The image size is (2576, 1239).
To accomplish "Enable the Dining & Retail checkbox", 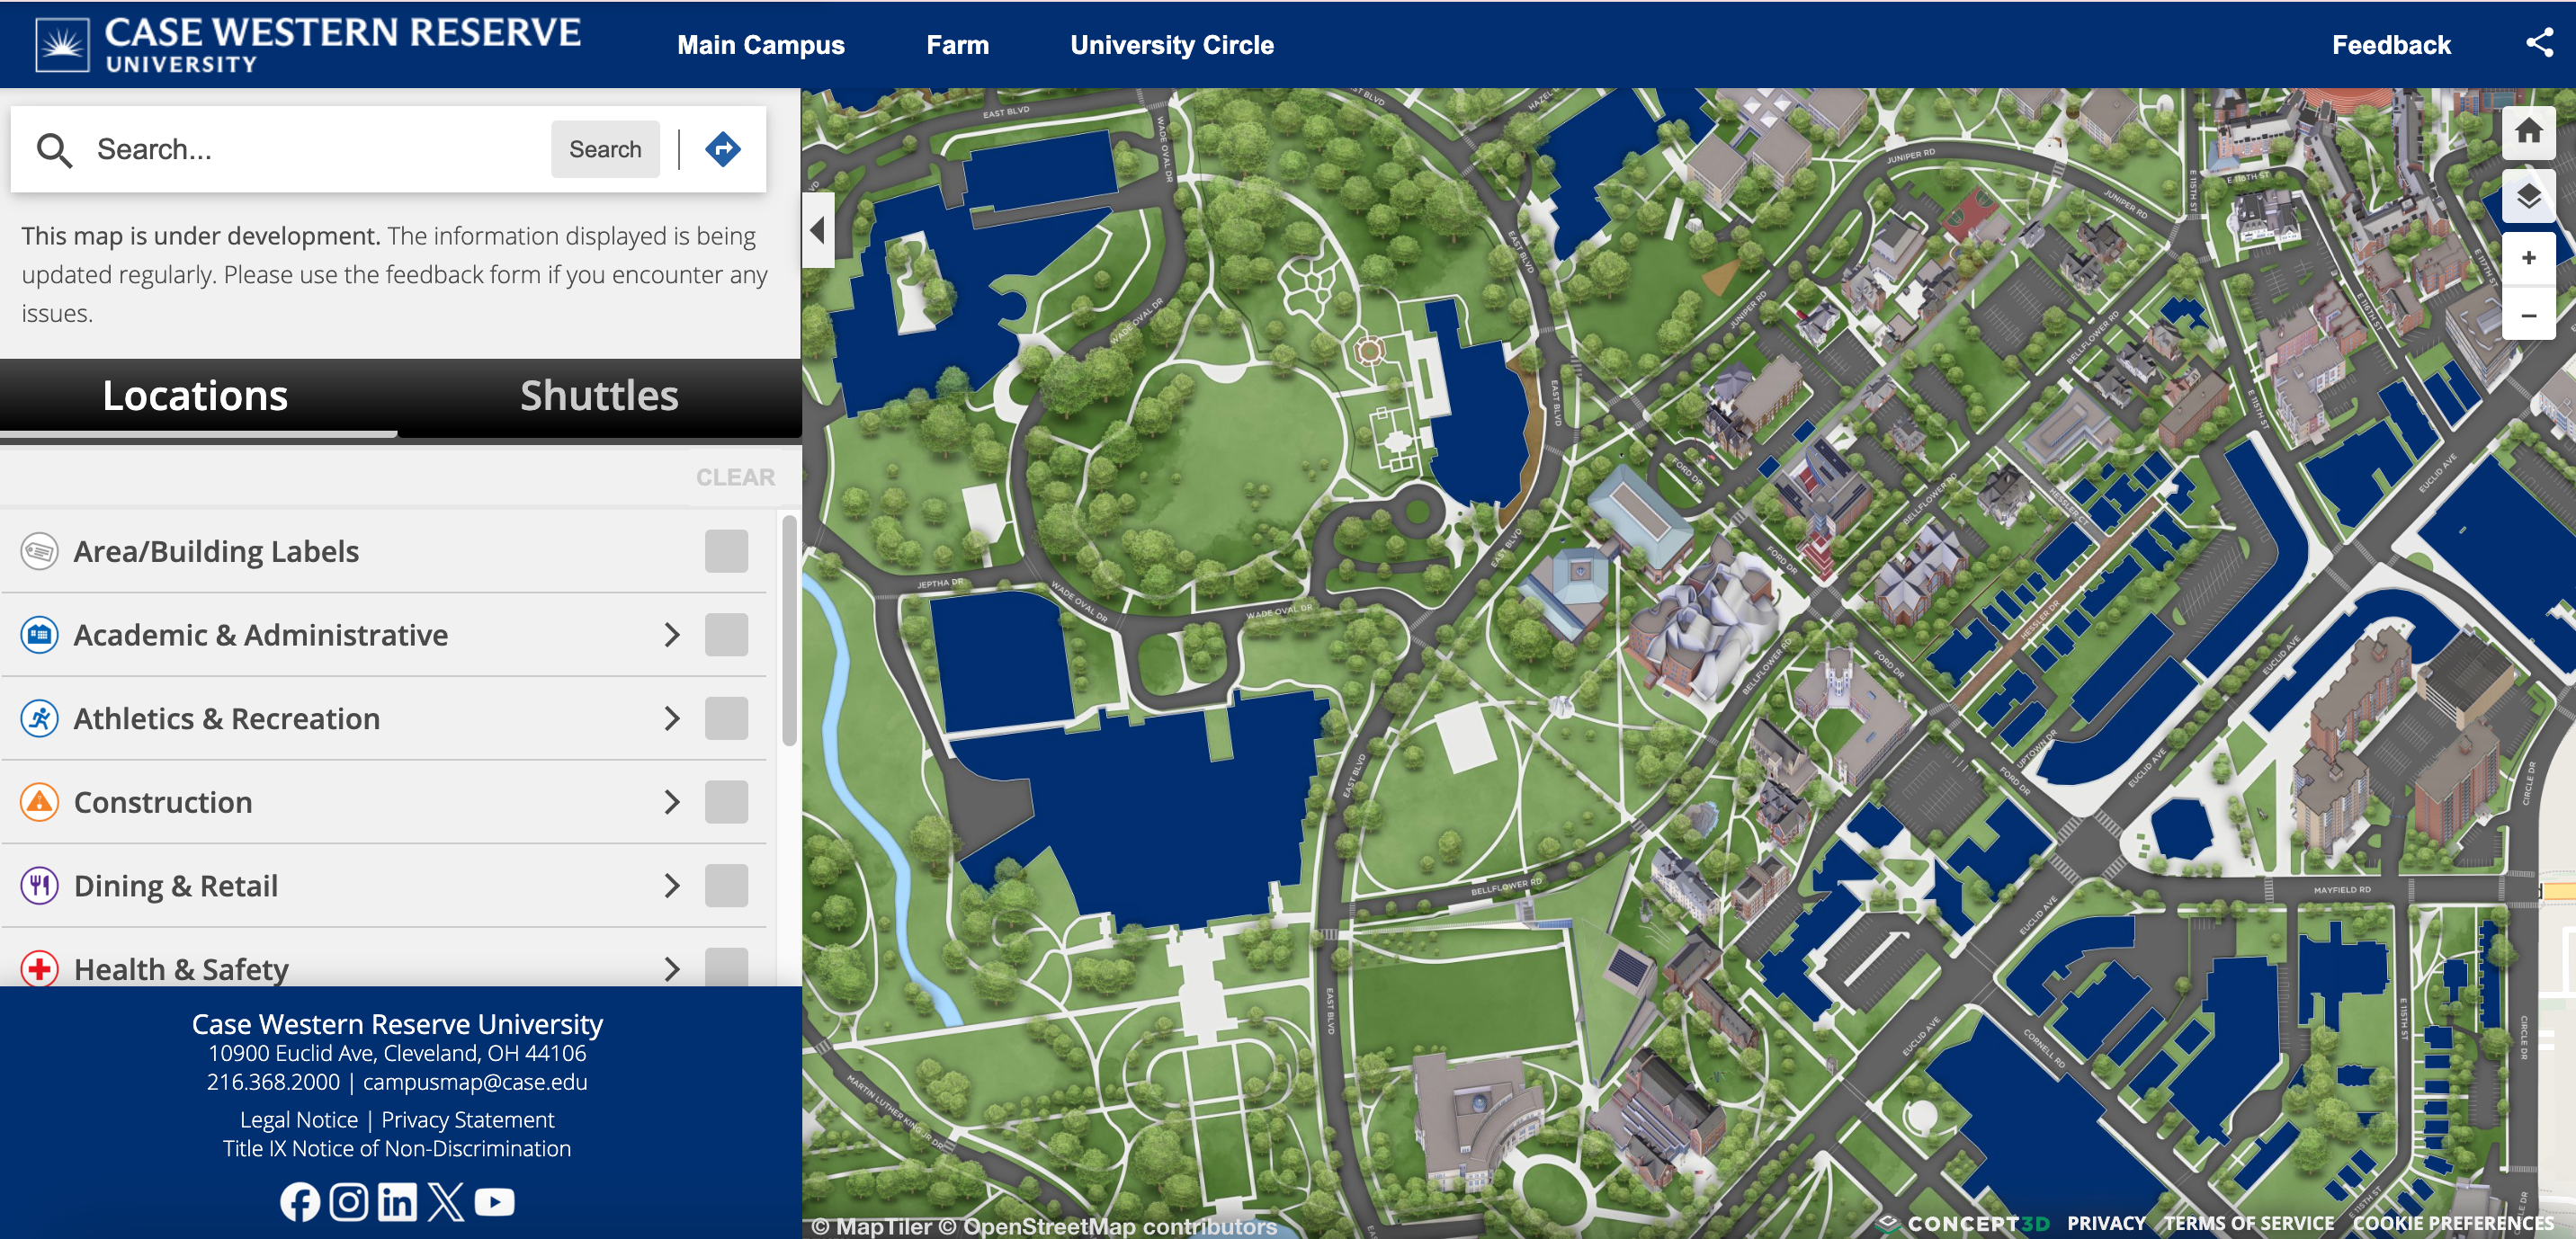I will (726, 886).
